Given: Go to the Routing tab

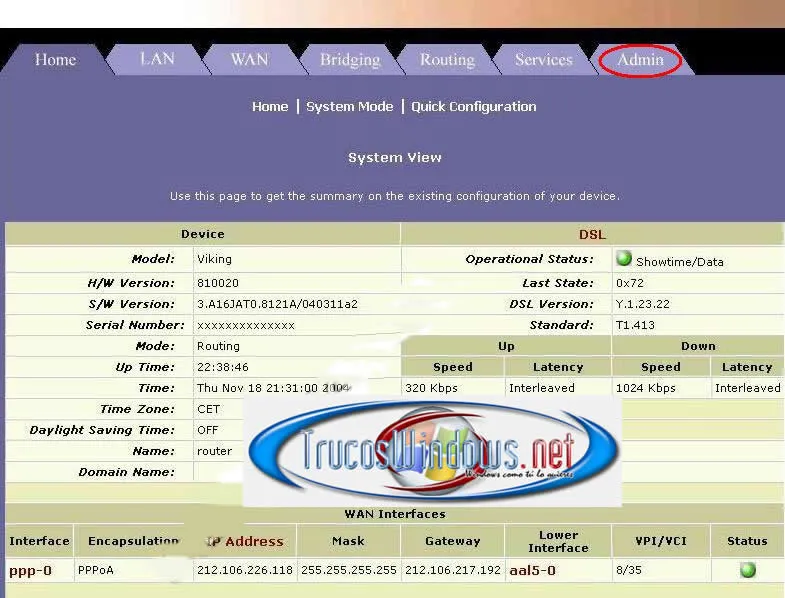Looking at the screenshot, I should 447,59.
